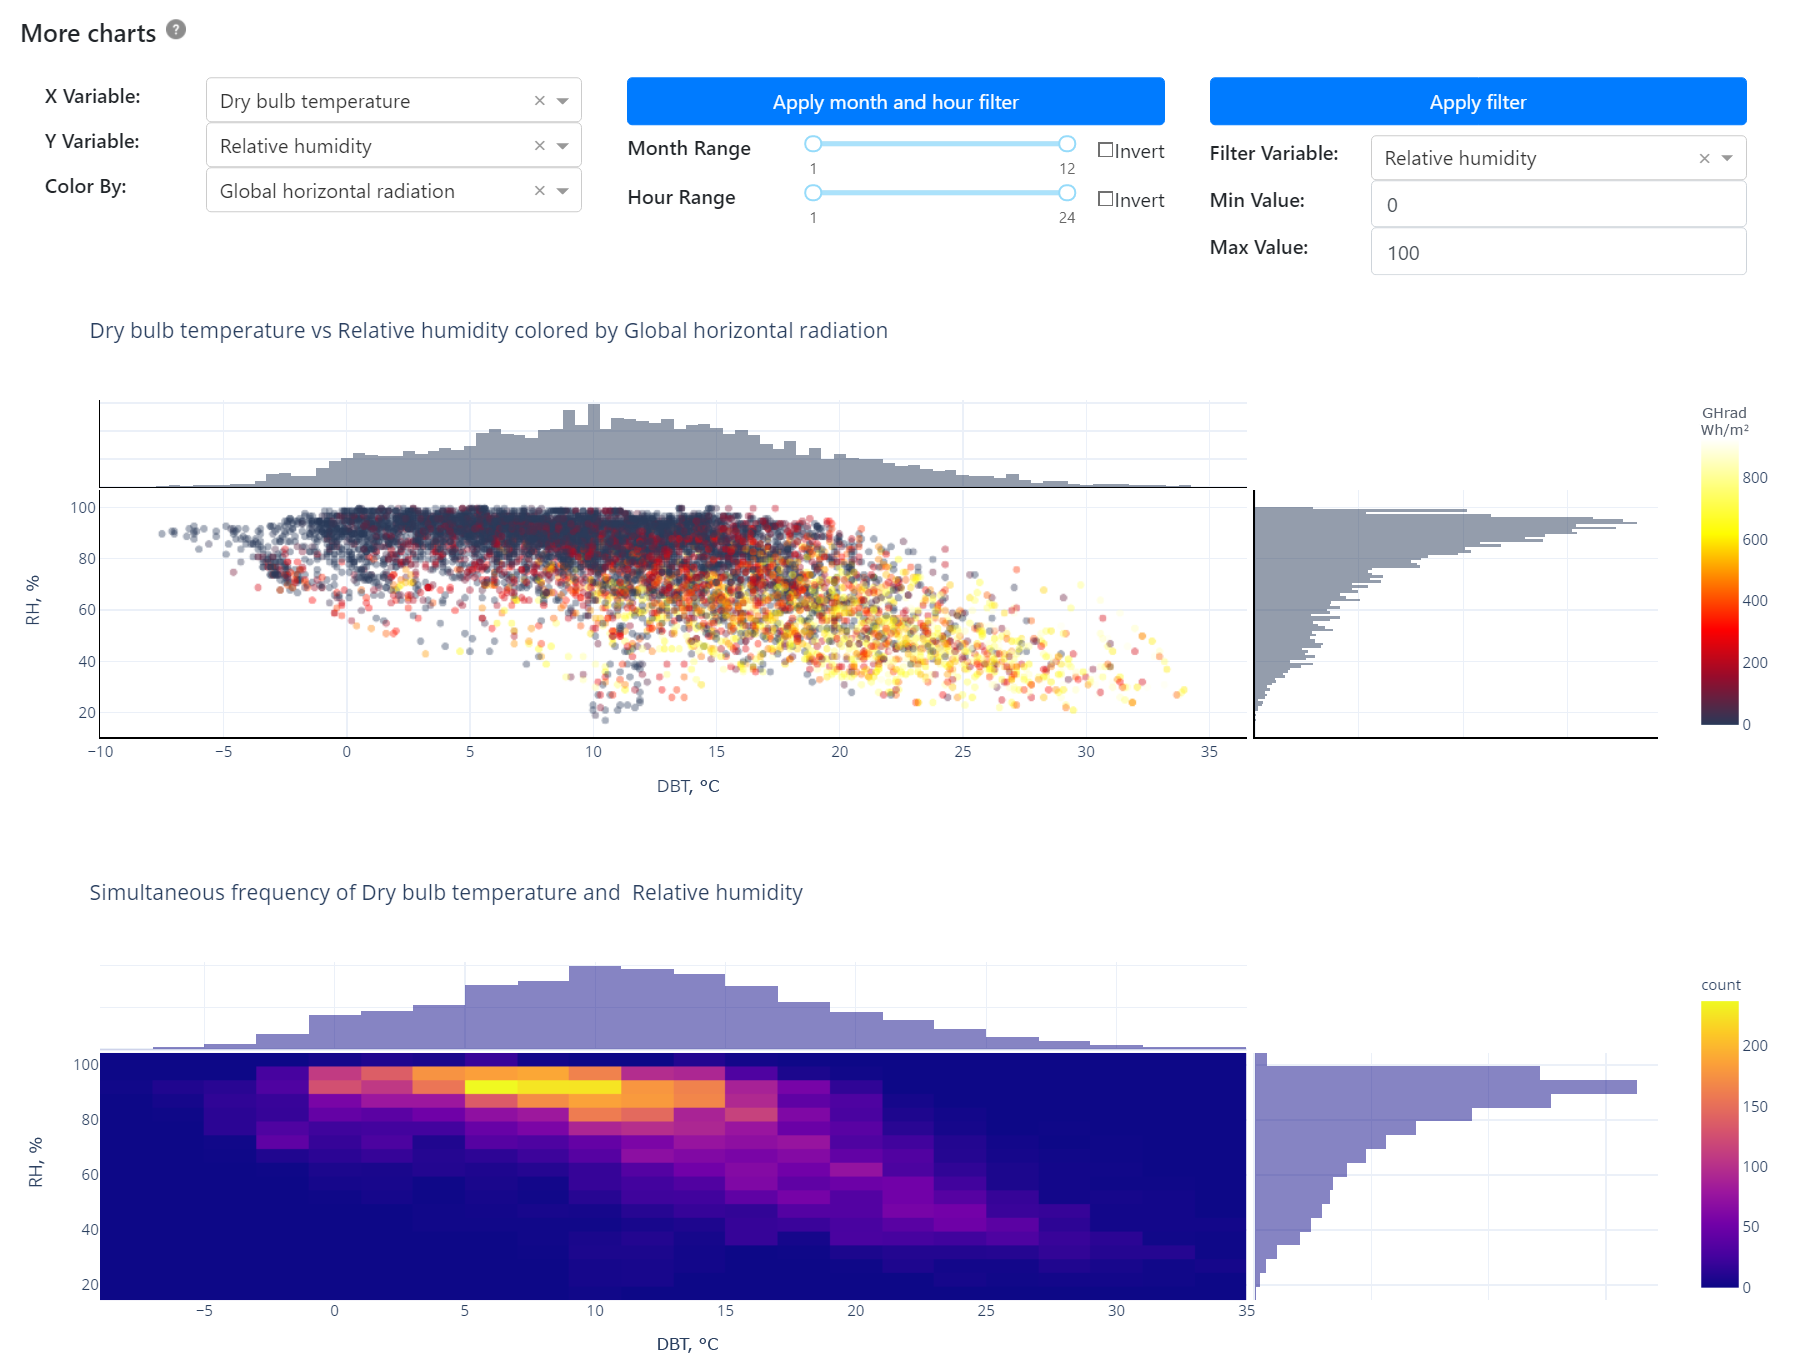Expand the Filter Variable dropdown
This screenshot has width=1802, height=1366.
point(1727,159)
